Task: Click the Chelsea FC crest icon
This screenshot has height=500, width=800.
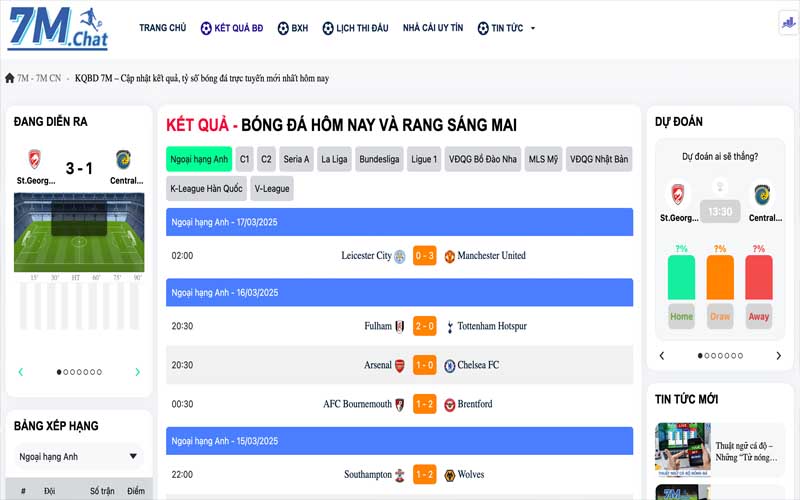Action: click(x=449, y=366)
